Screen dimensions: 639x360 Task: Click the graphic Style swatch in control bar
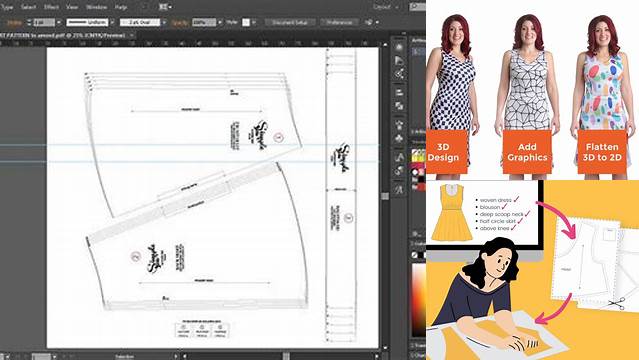[x=246, y=22]
